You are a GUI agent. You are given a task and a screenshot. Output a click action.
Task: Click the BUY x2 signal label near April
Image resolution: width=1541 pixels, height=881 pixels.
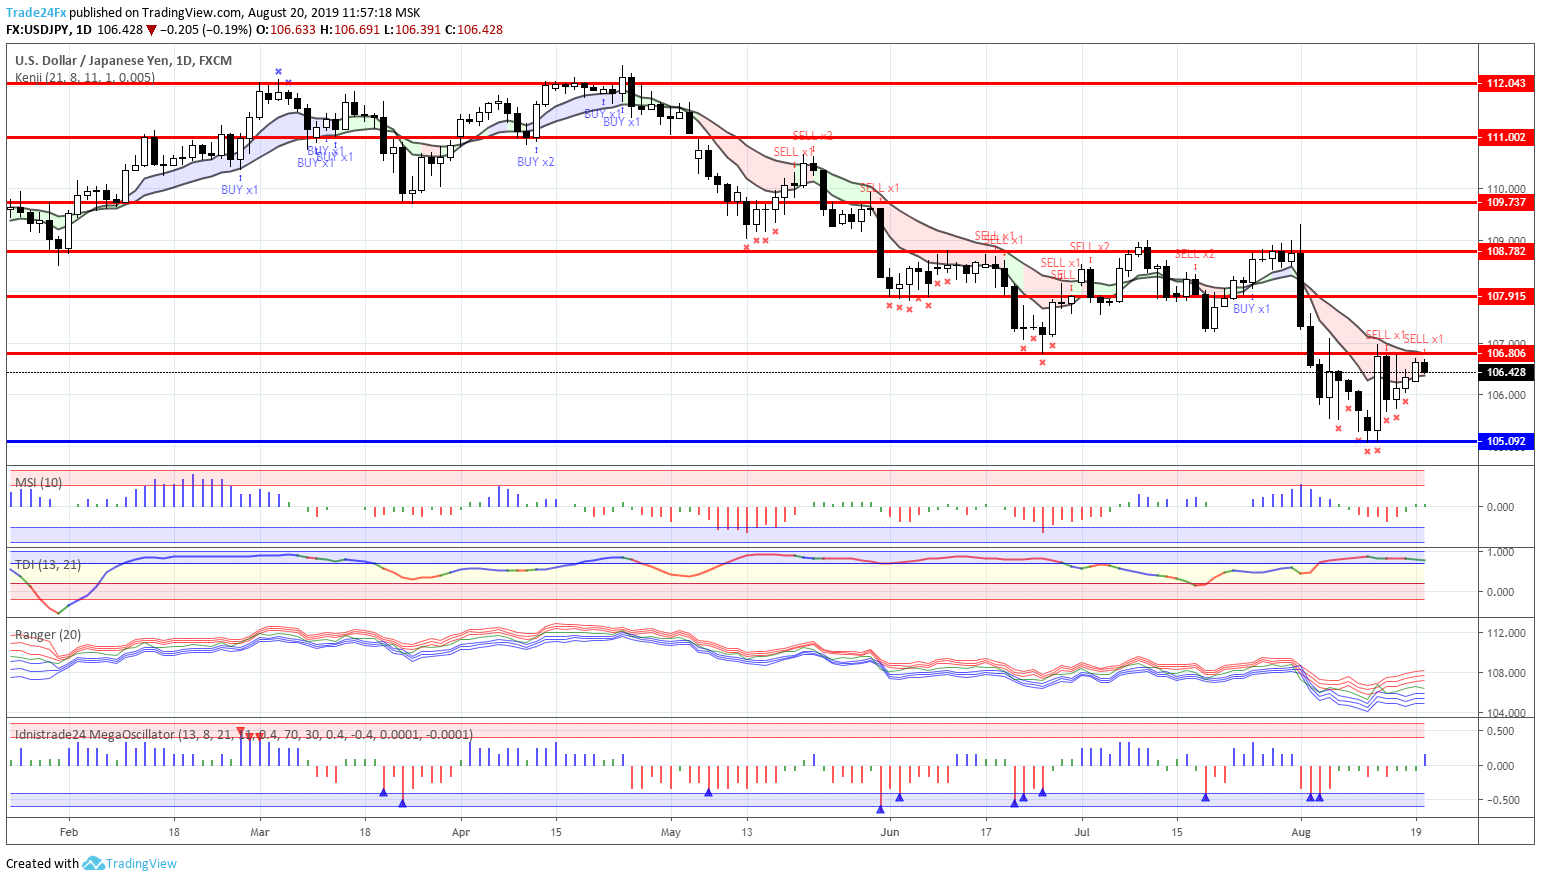pyautogui.click(x=536, y=161)
